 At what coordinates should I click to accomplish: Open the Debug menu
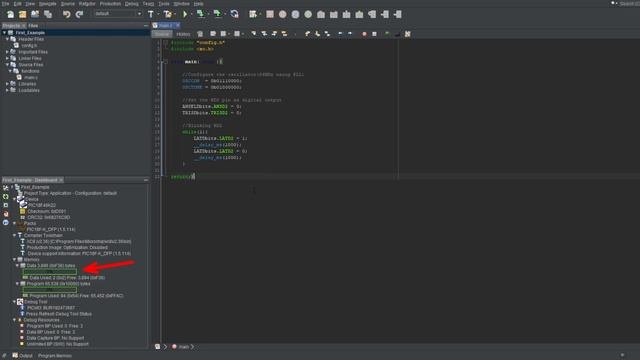(x=131, y=3)
